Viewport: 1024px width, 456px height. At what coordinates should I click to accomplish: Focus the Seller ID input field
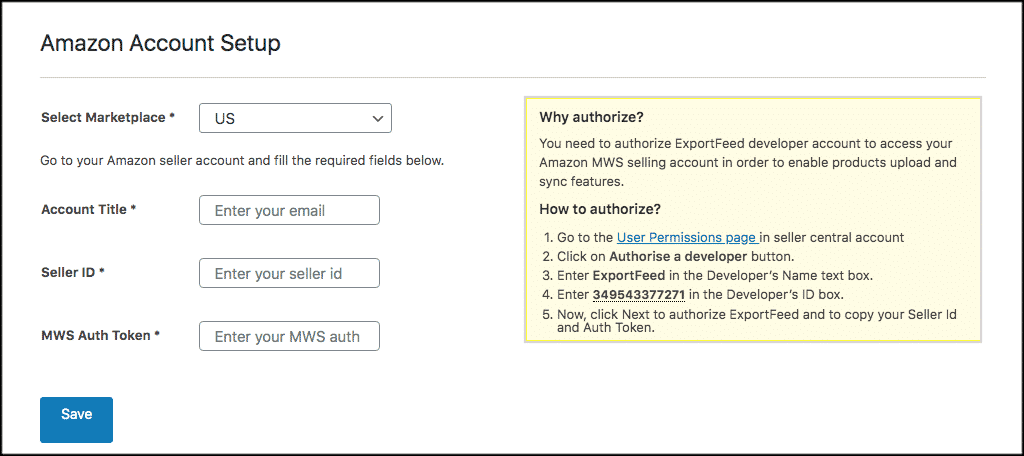(x=289, y=273)
